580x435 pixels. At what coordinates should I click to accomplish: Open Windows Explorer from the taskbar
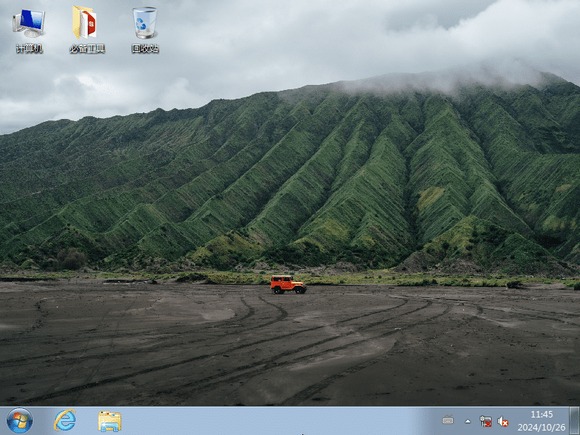pyautogui.click(x=110, y=421)
